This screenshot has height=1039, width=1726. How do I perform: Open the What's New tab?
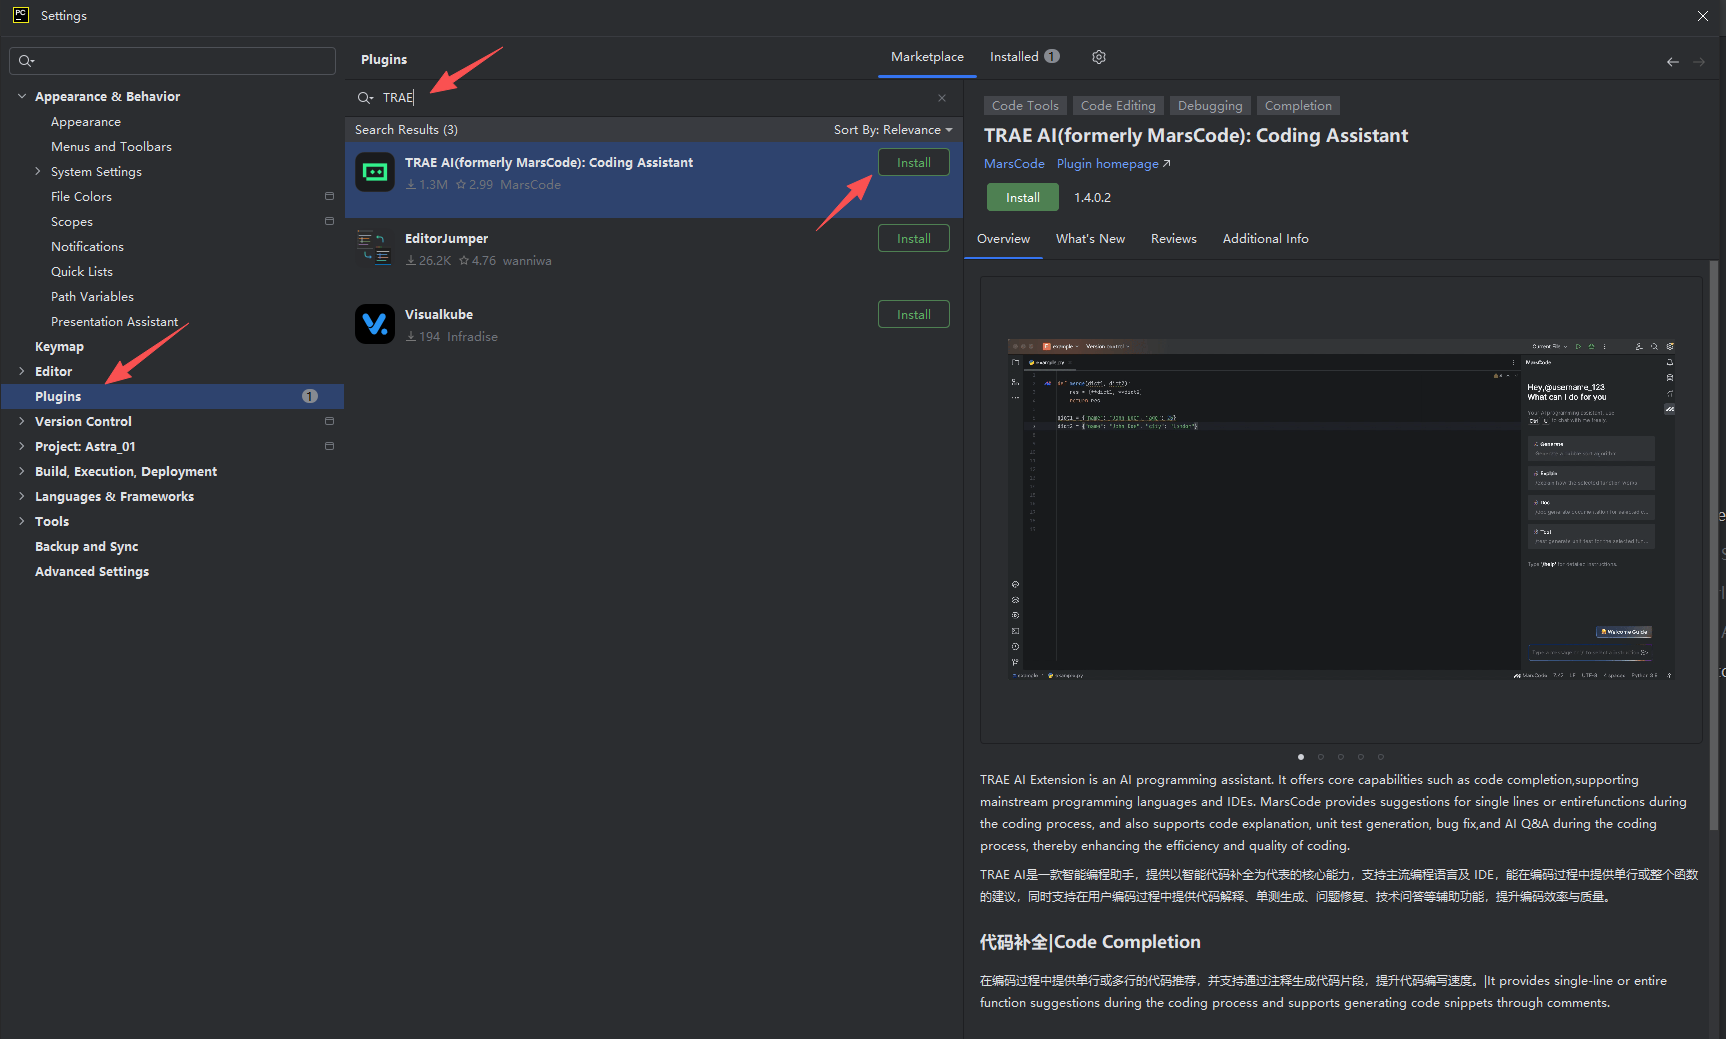(1090, 239)
